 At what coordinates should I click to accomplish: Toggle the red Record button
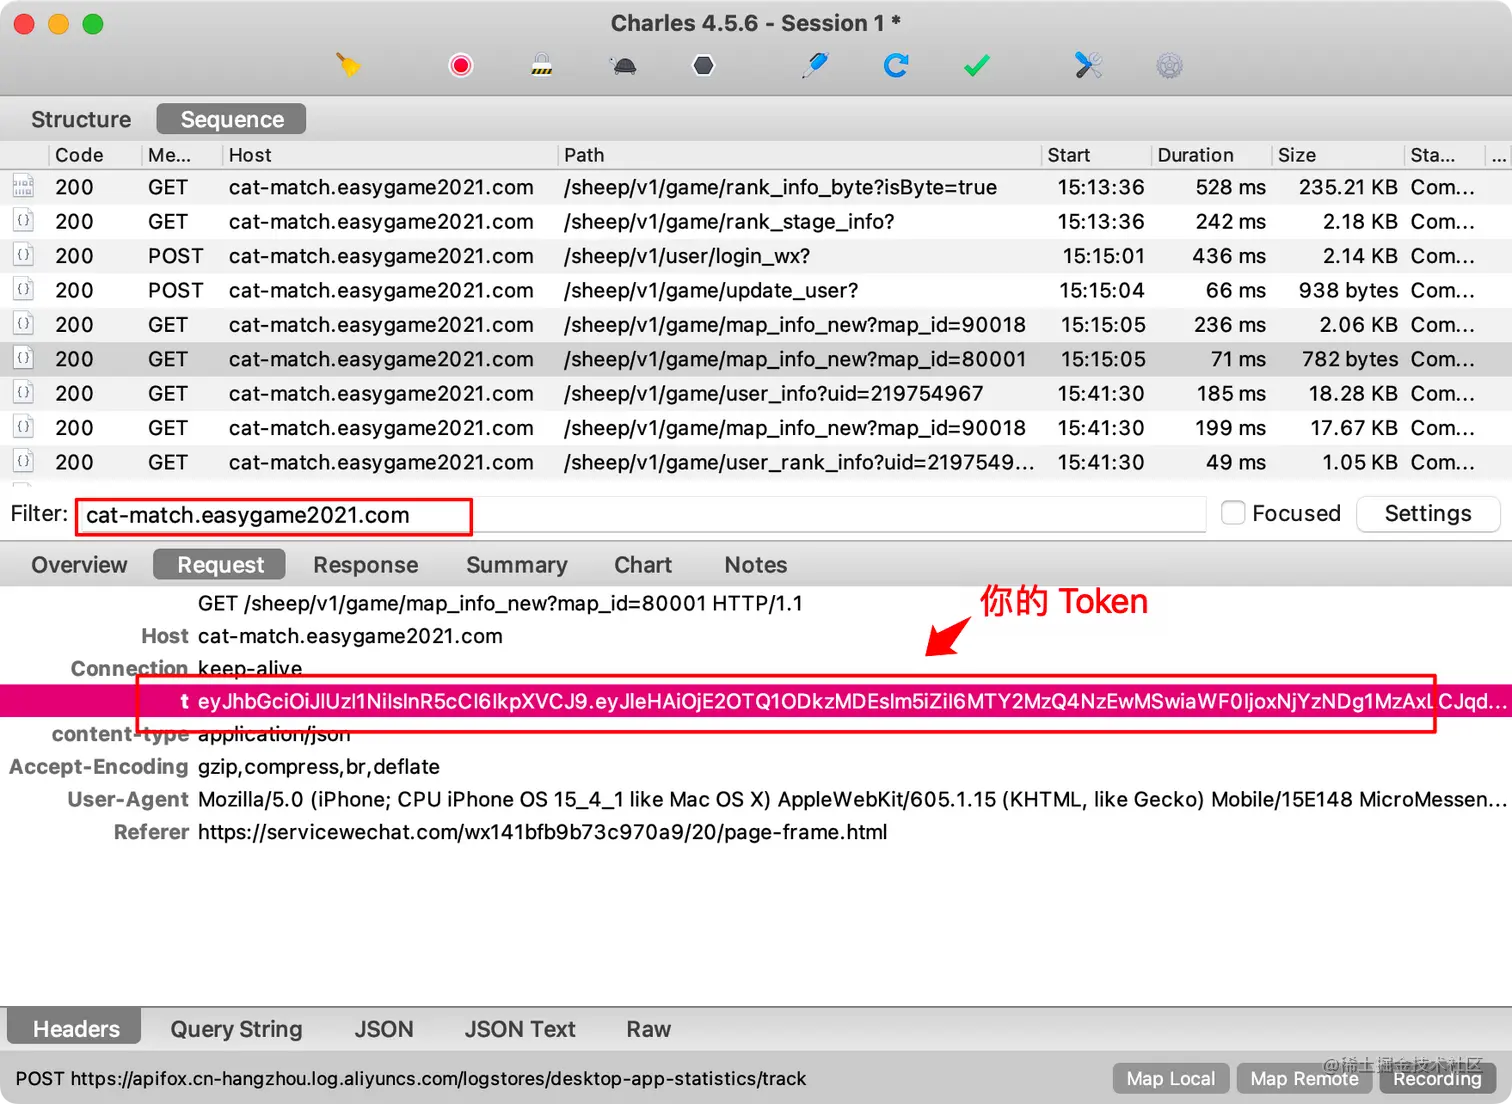coord(461,66)
